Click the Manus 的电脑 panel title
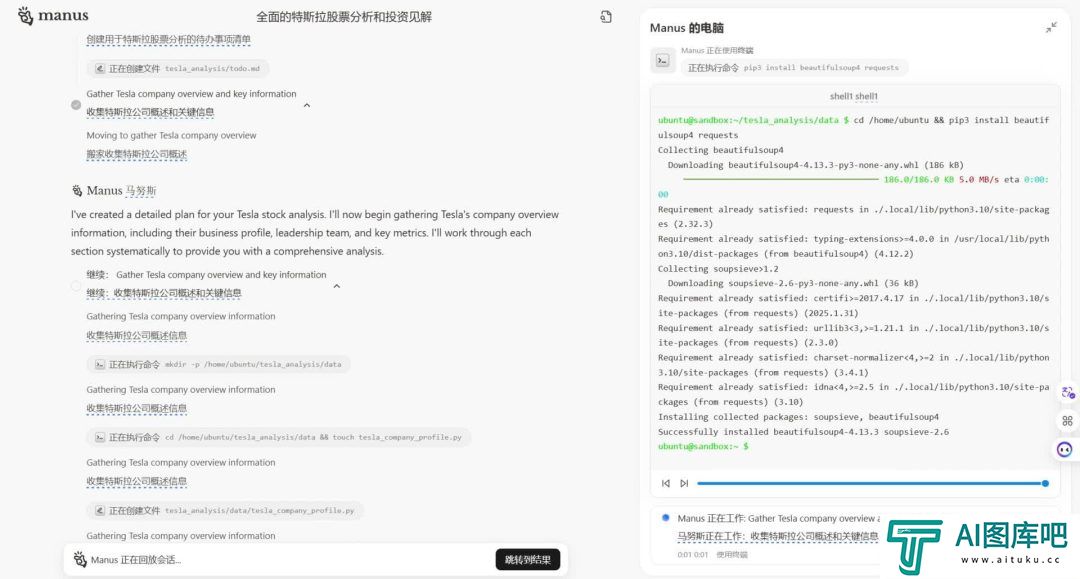The height and width of the screenshot is (579, 1080). tap(686, 28)
